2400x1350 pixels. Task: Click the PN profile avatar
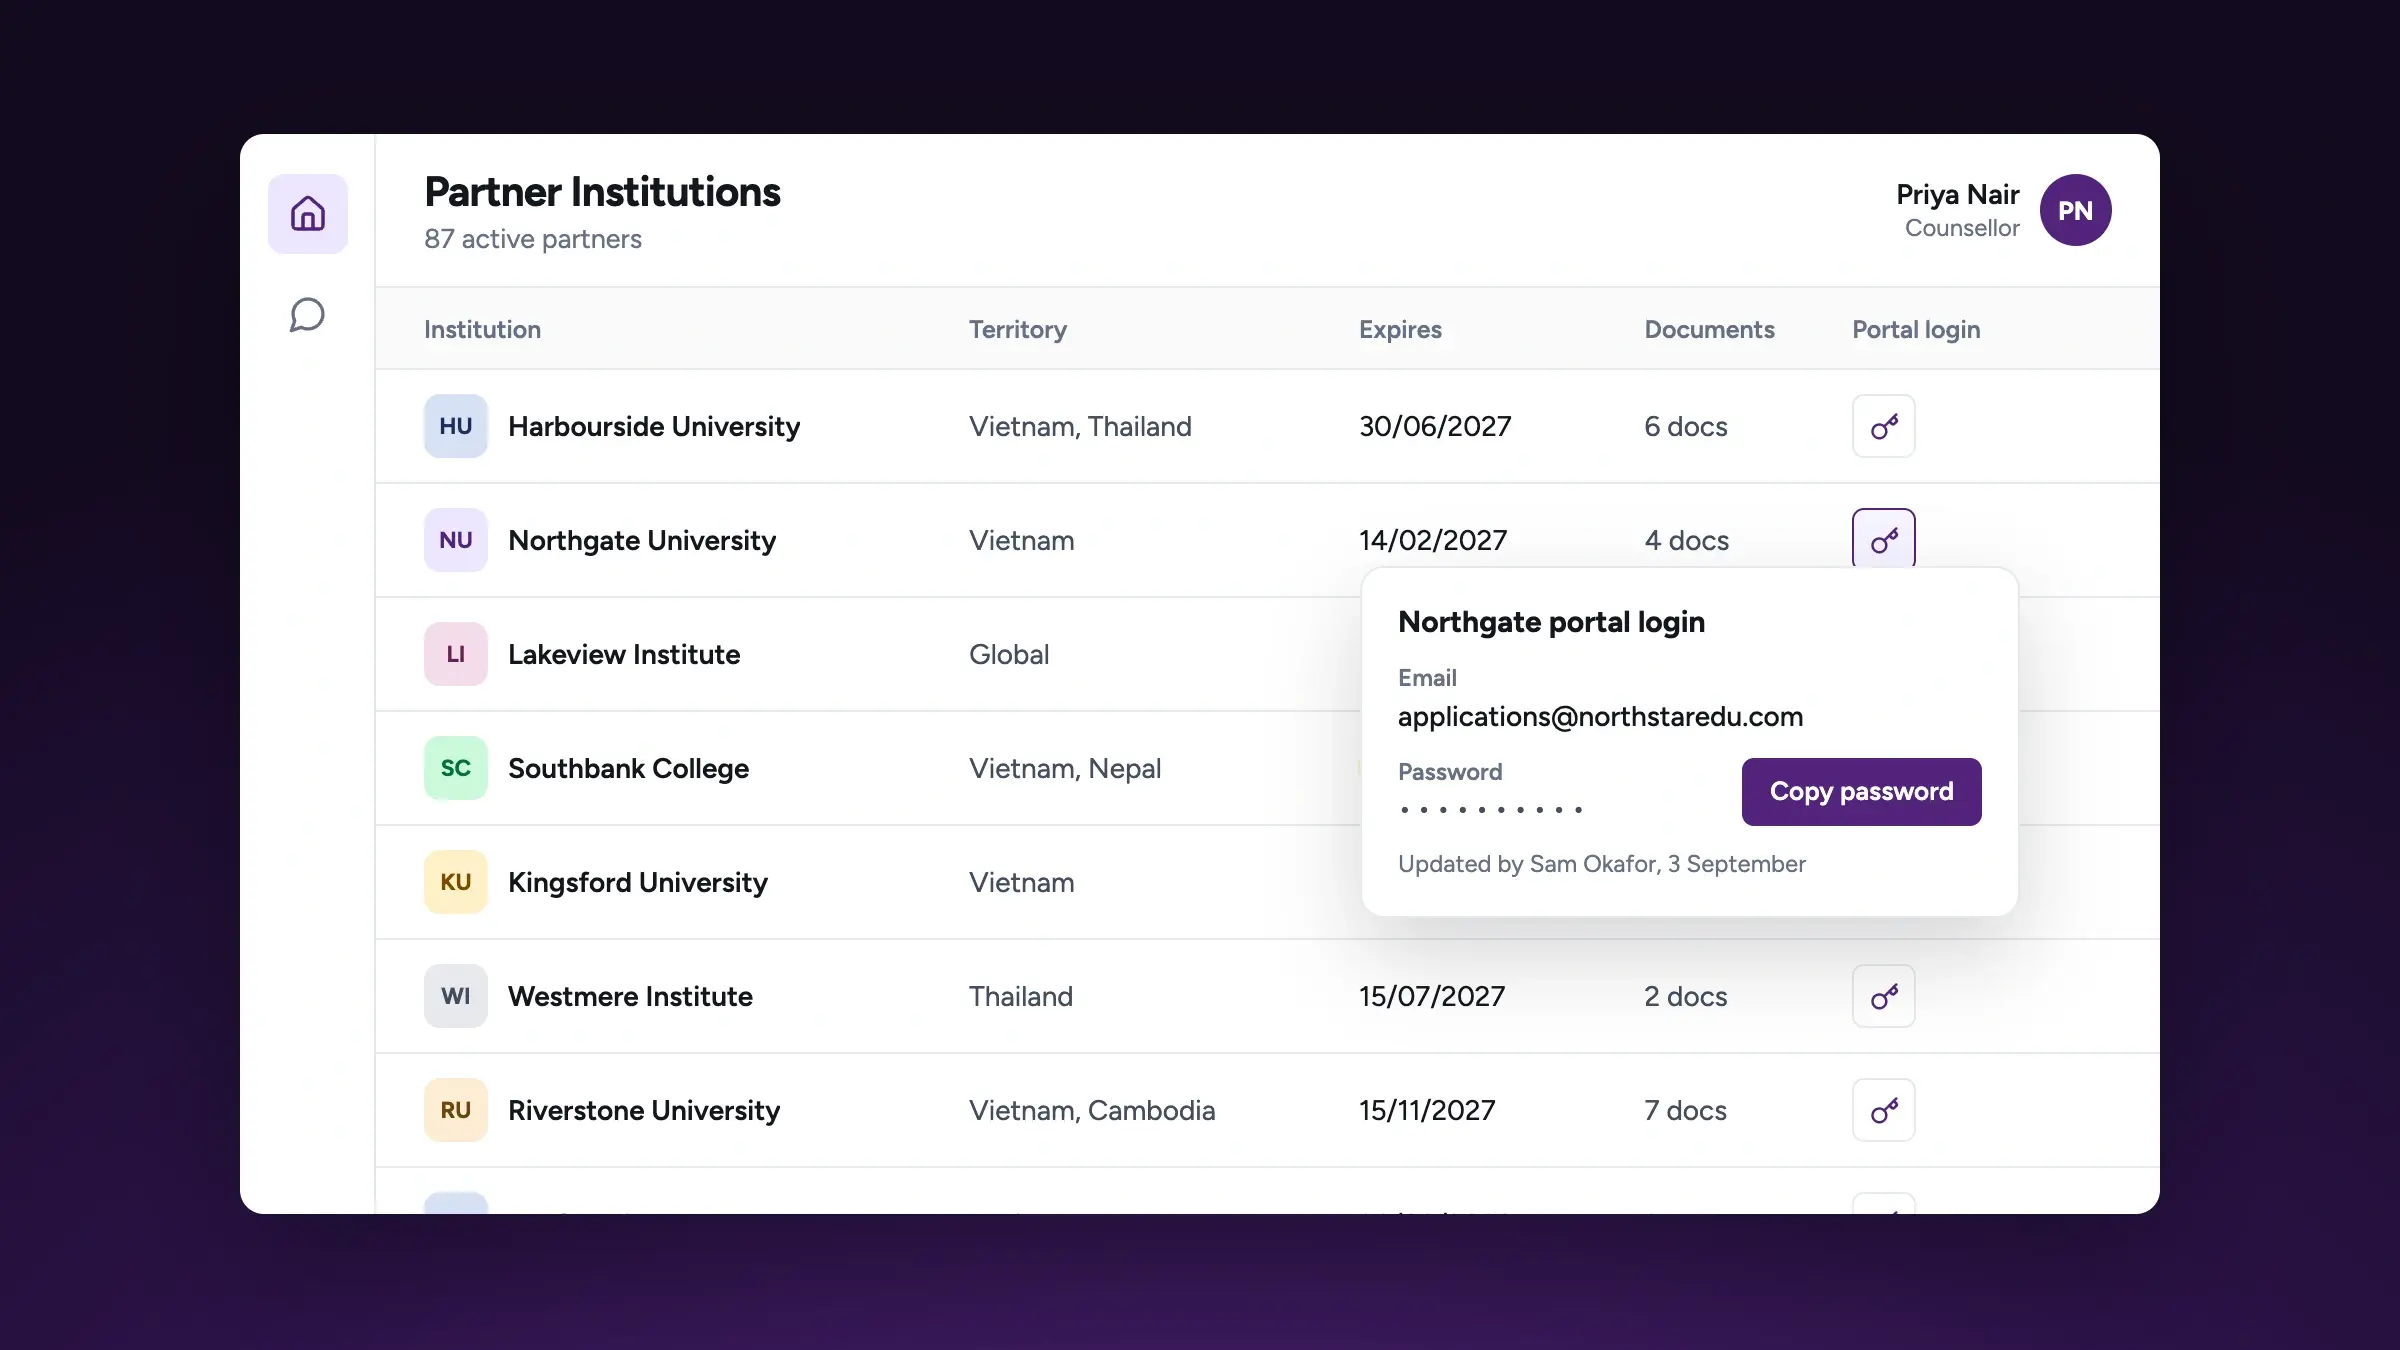(x=2076, y=210)
